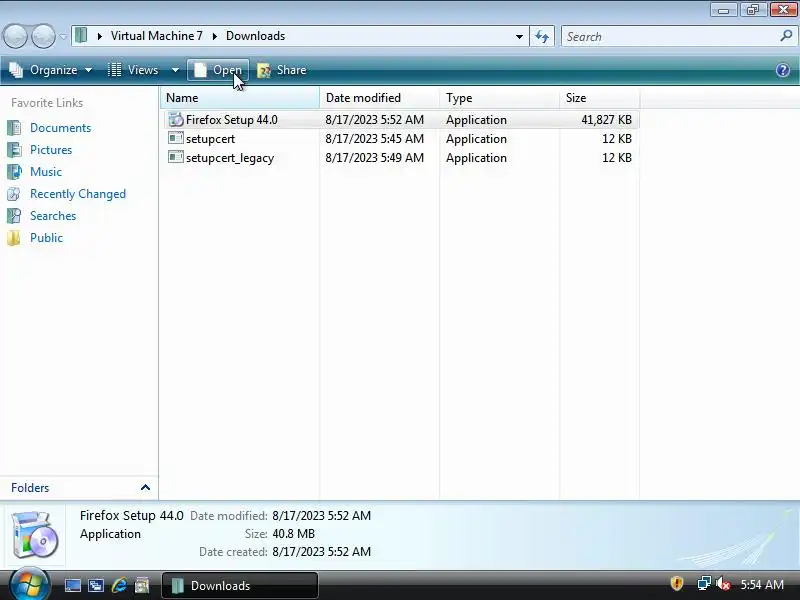The height and width of the screenshot is (600, 800).
Task: Sort by the Type column header
Action: coord(499,97)
